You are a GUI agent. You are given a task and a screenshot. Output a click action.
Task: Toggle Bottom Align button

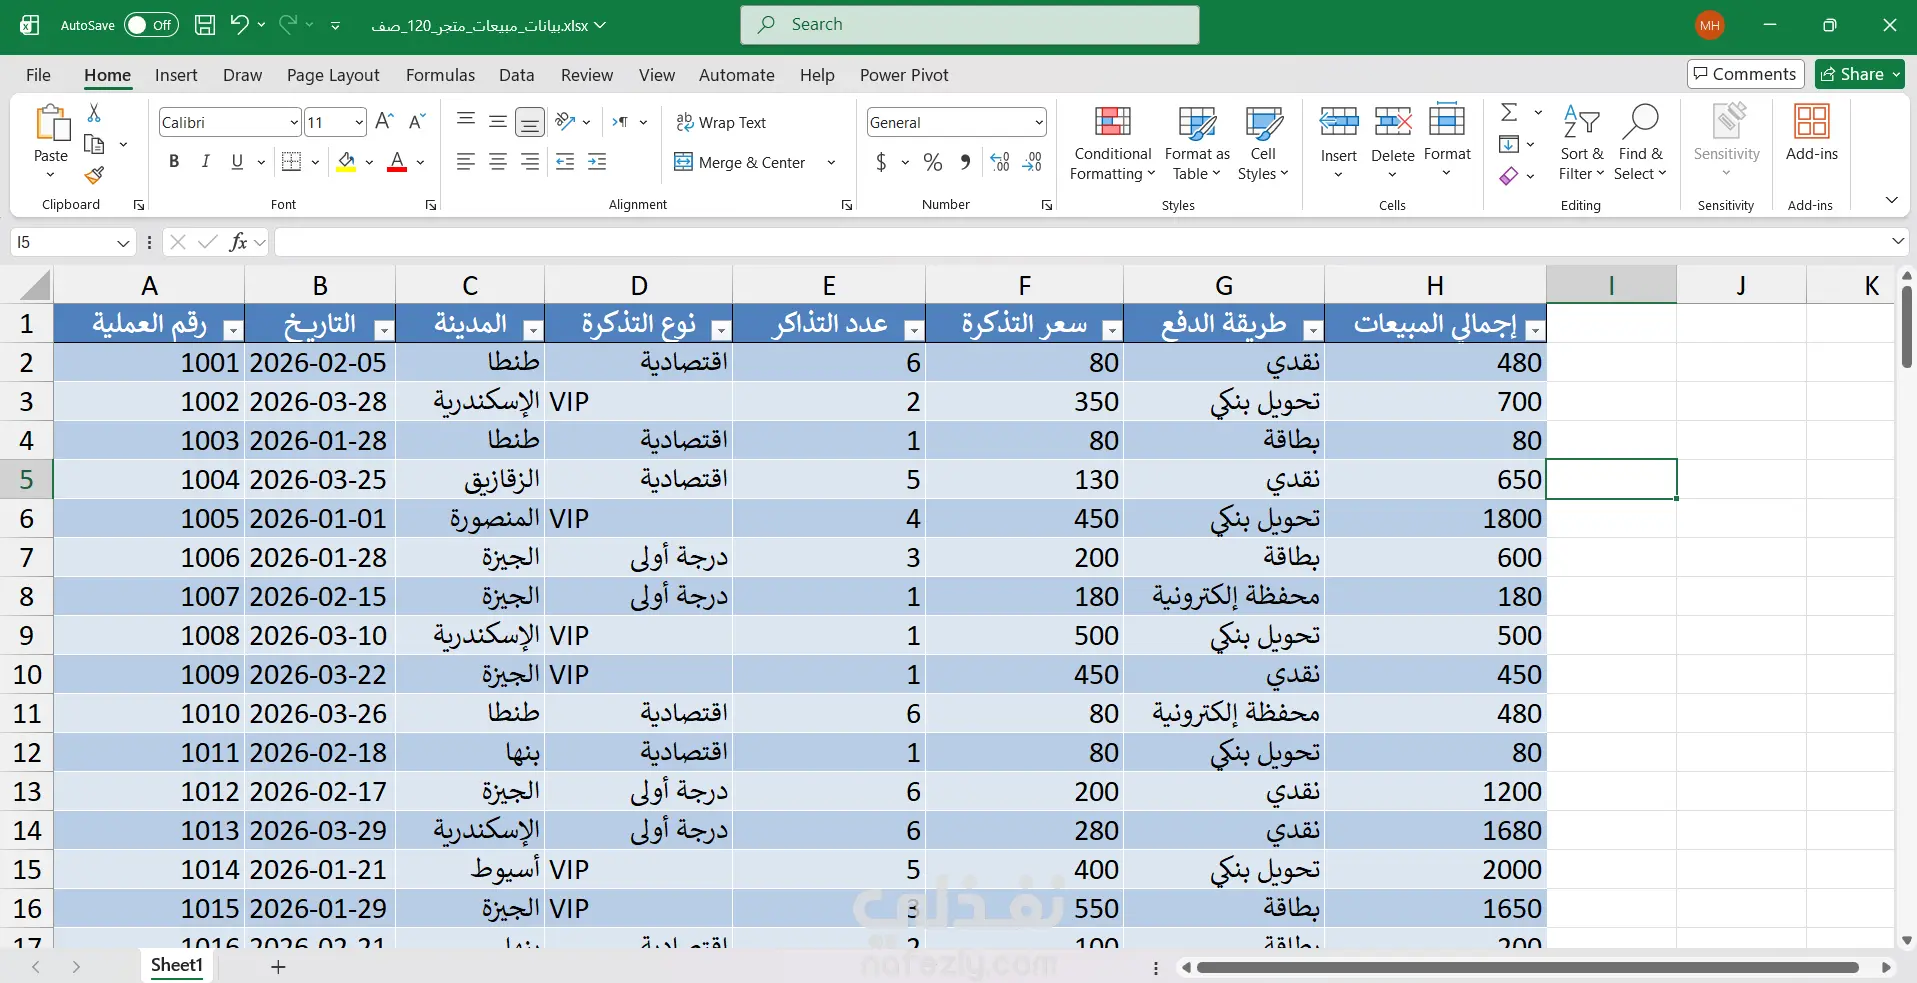pos(530,122)
